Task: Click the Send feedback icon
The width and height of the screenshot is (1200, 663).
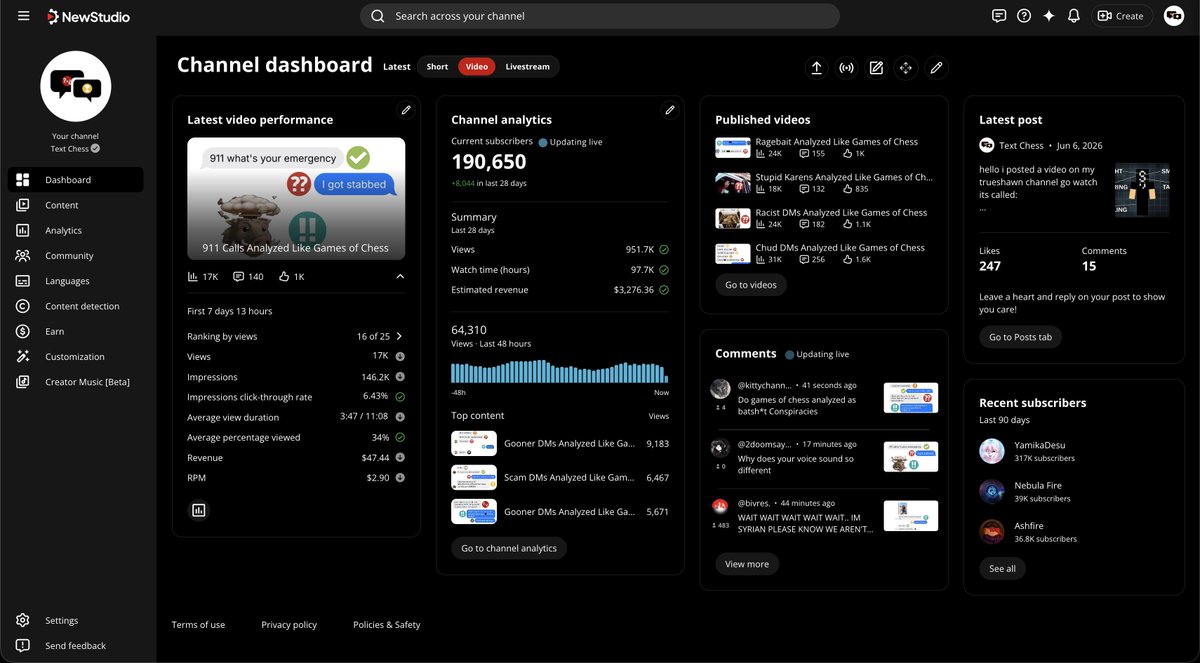Action: coord(23,645)
